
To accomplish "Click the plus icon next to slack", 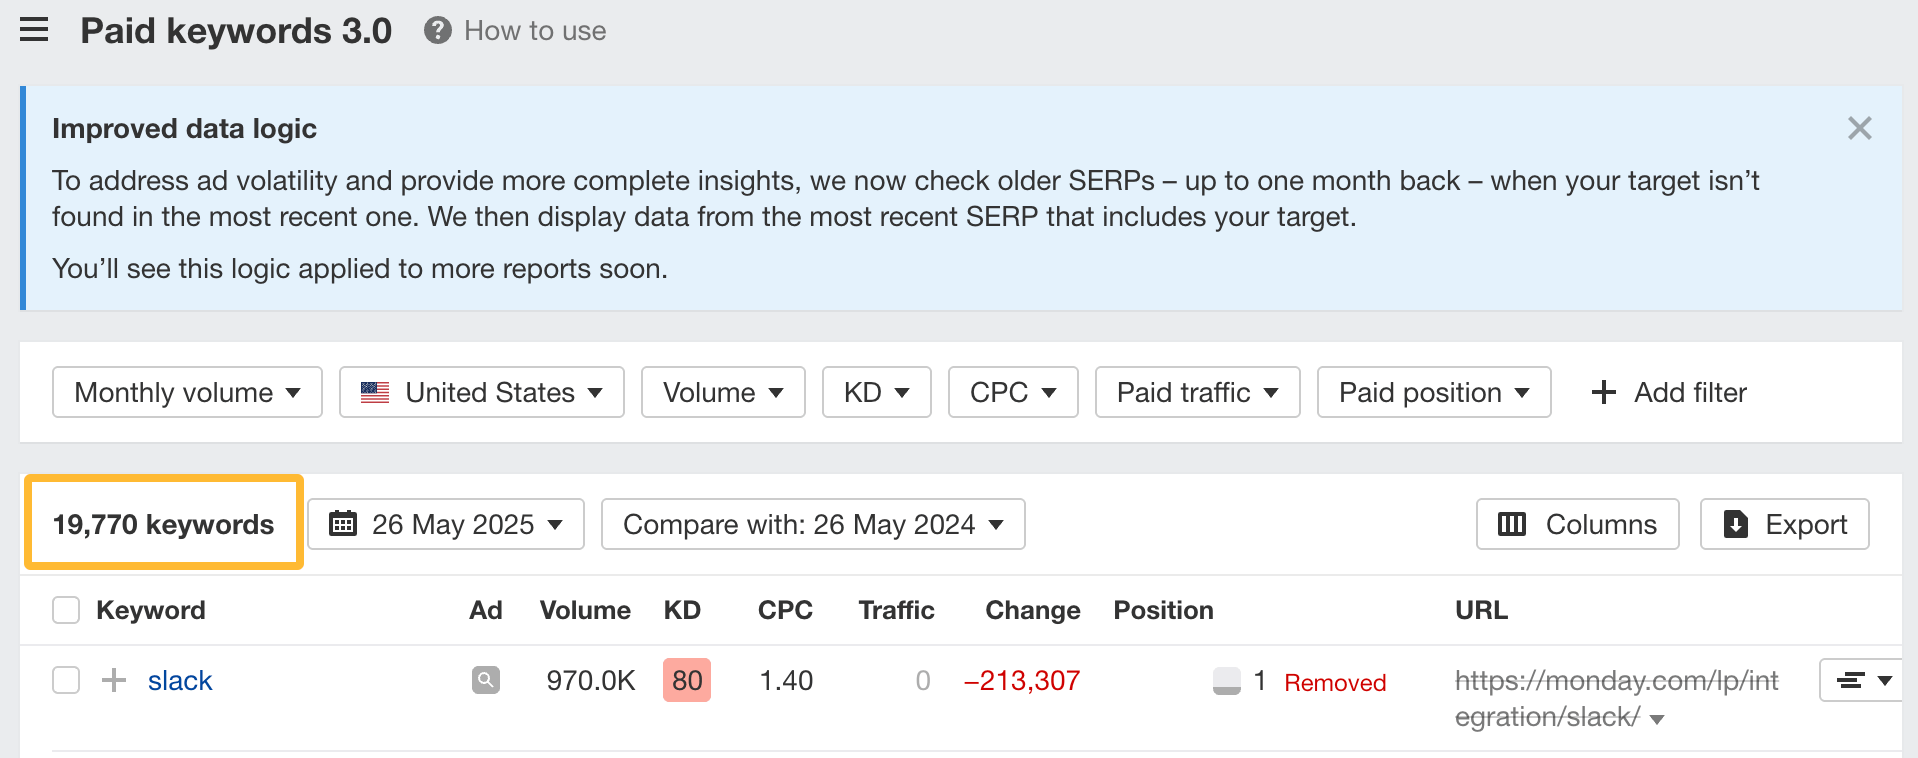I will tap(114, 681).
